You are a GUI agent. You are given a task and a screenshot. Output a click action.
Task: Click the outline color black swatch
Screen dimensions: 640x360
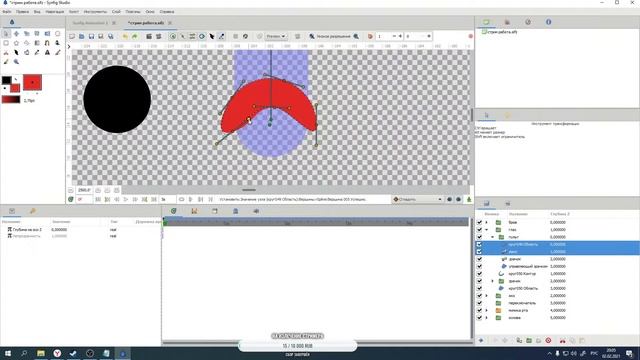coord(7,80)
